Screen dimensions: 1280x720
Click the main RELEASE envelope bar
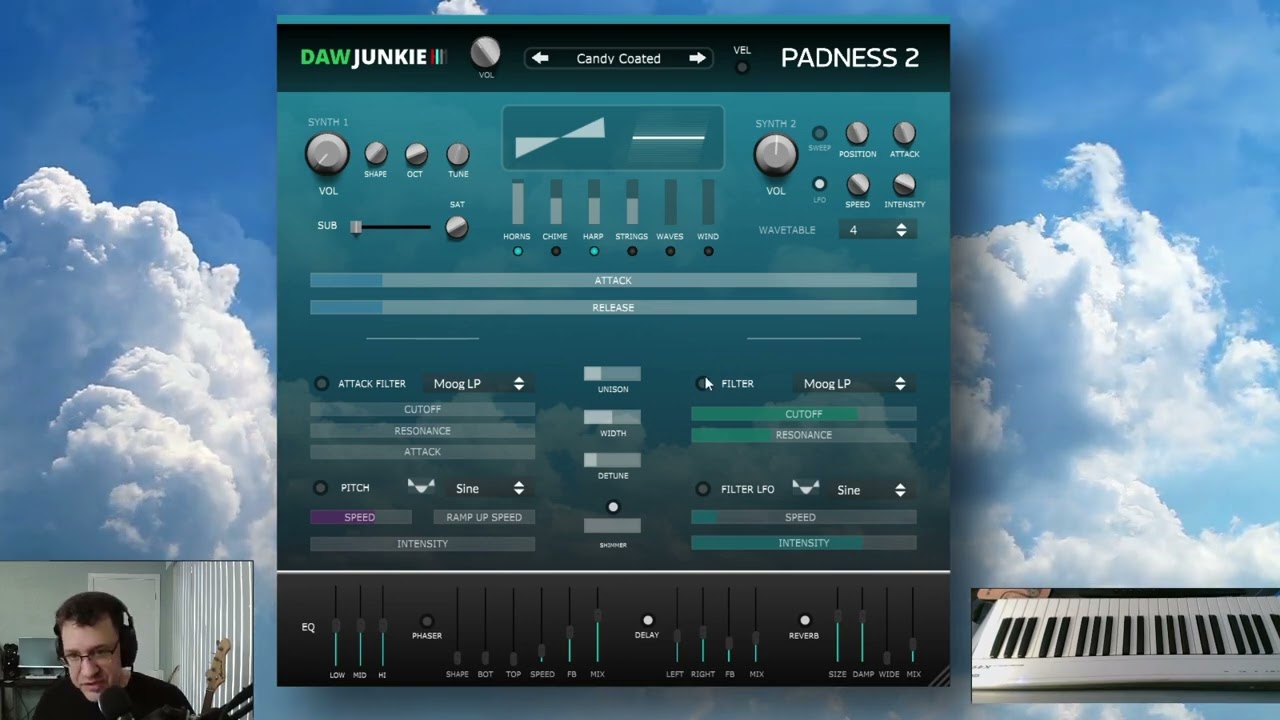click(x=613, y=307)
